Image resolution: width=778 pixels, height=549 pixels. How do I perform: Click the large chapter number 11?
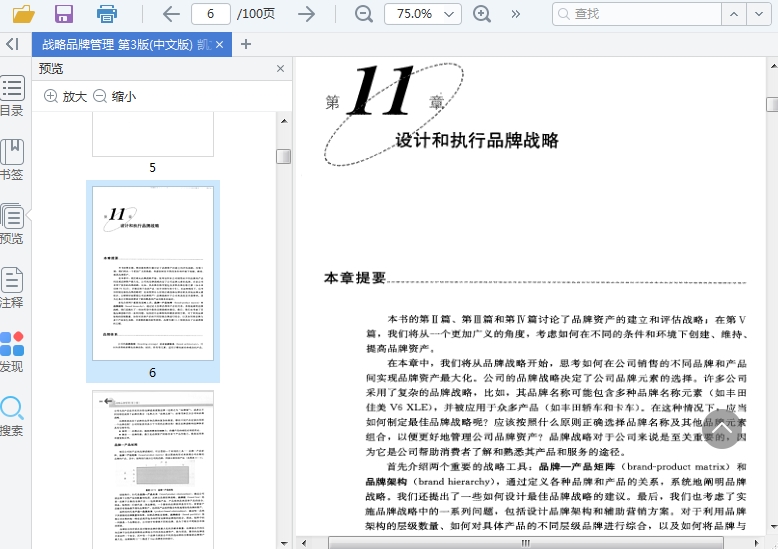381,91
